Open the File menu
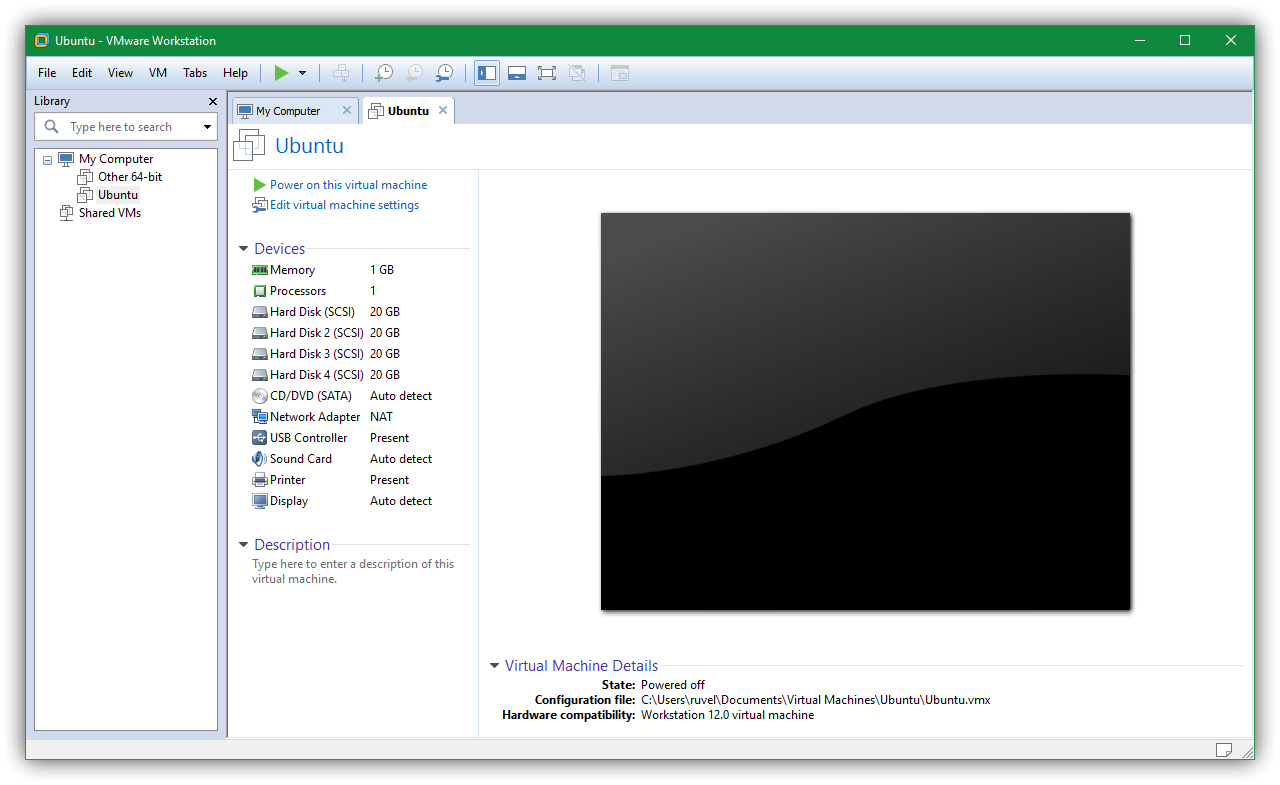 tap(47, 73)
